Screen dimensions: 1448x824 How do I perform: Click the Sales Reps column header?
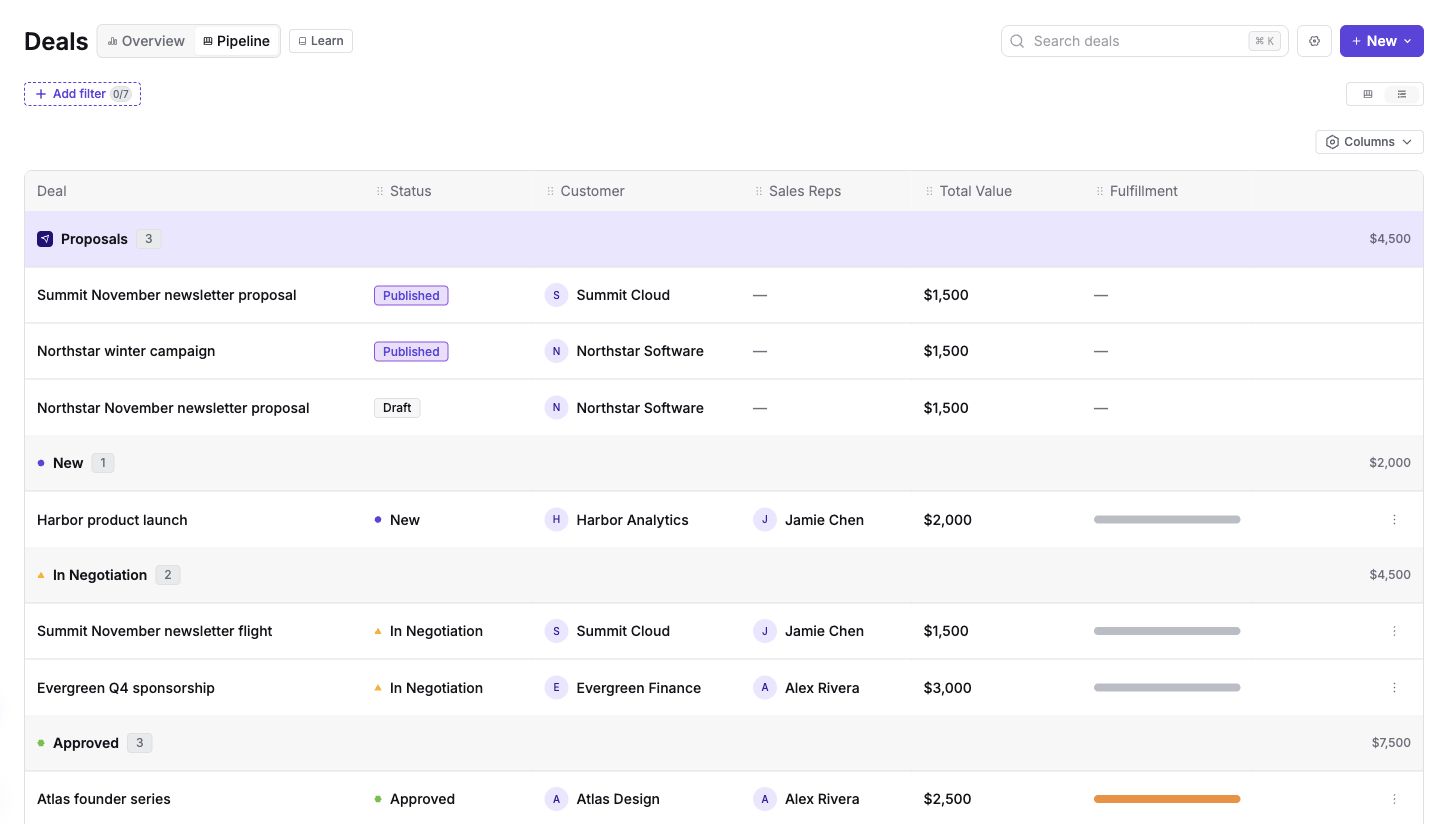805,191
